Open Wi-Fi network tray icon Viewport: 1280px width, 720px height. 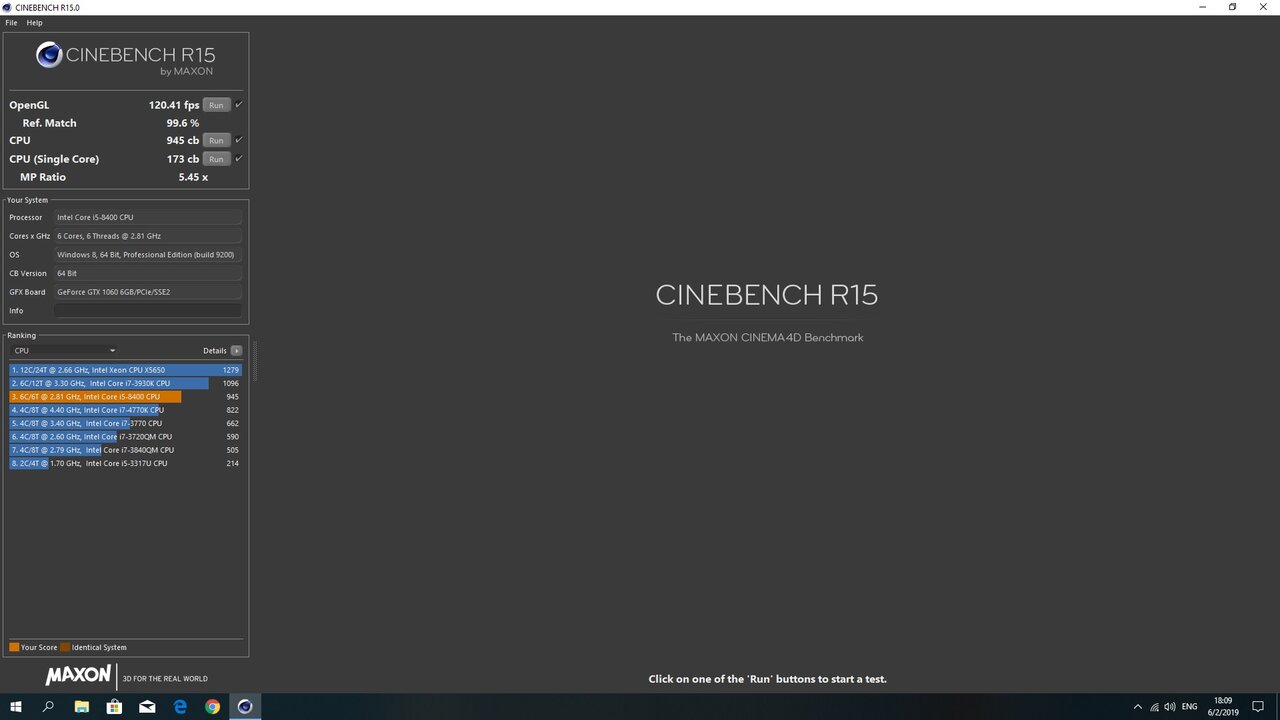[1155, 707]
